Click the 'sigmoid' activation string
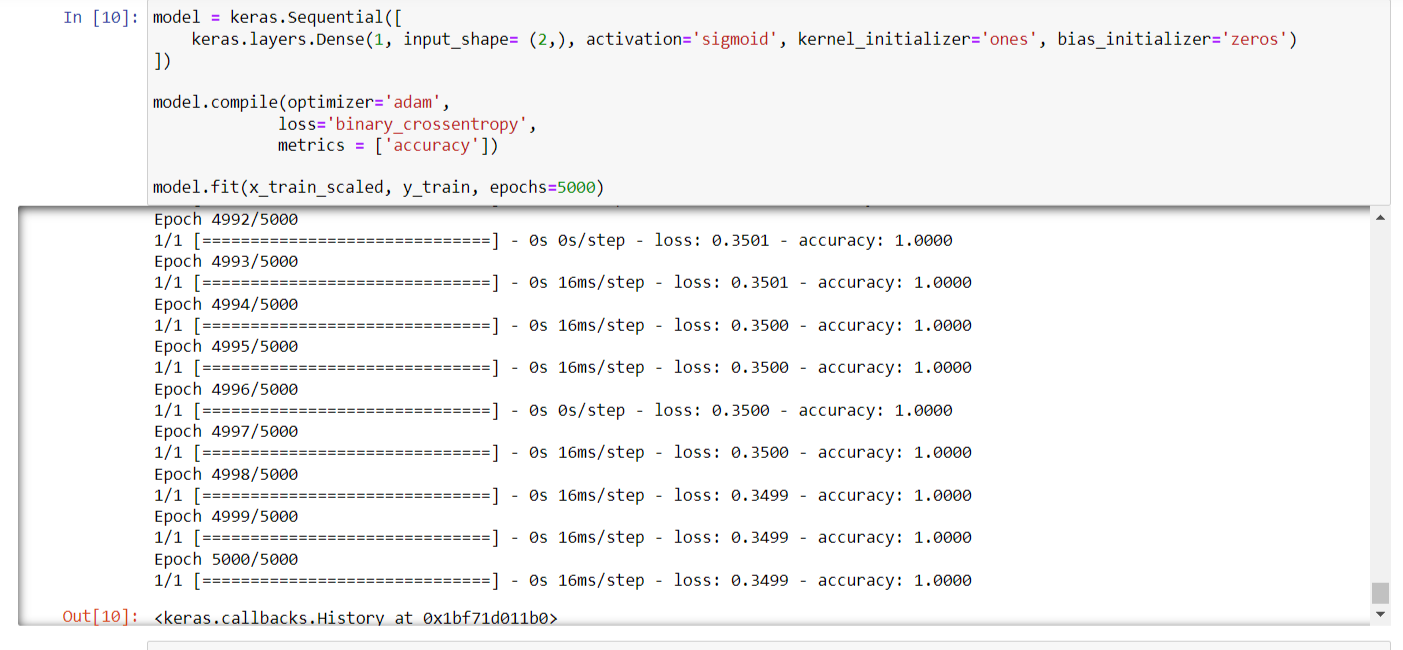Viewport: 1403px width, 650px height. 733,40
